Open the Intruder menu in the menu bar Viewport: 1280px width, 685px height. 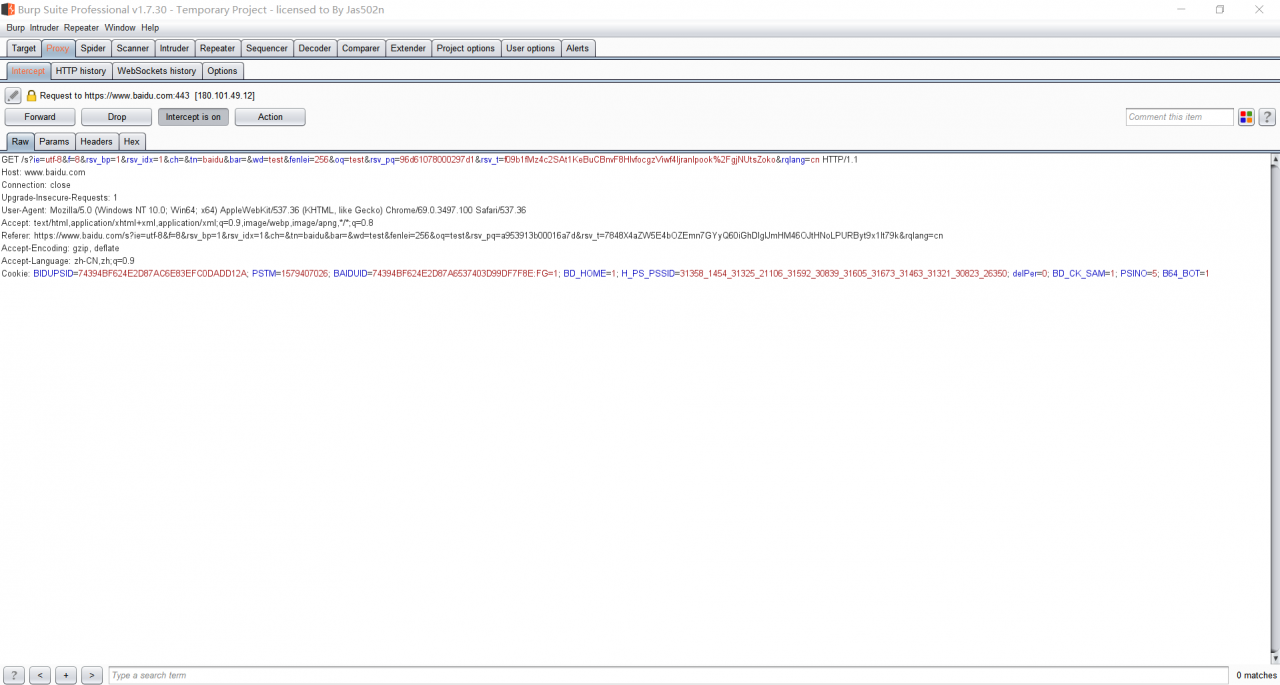[44, 28]
